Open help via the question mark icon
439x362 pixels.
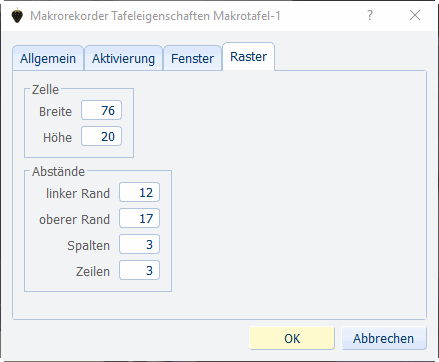coord(370,15)
